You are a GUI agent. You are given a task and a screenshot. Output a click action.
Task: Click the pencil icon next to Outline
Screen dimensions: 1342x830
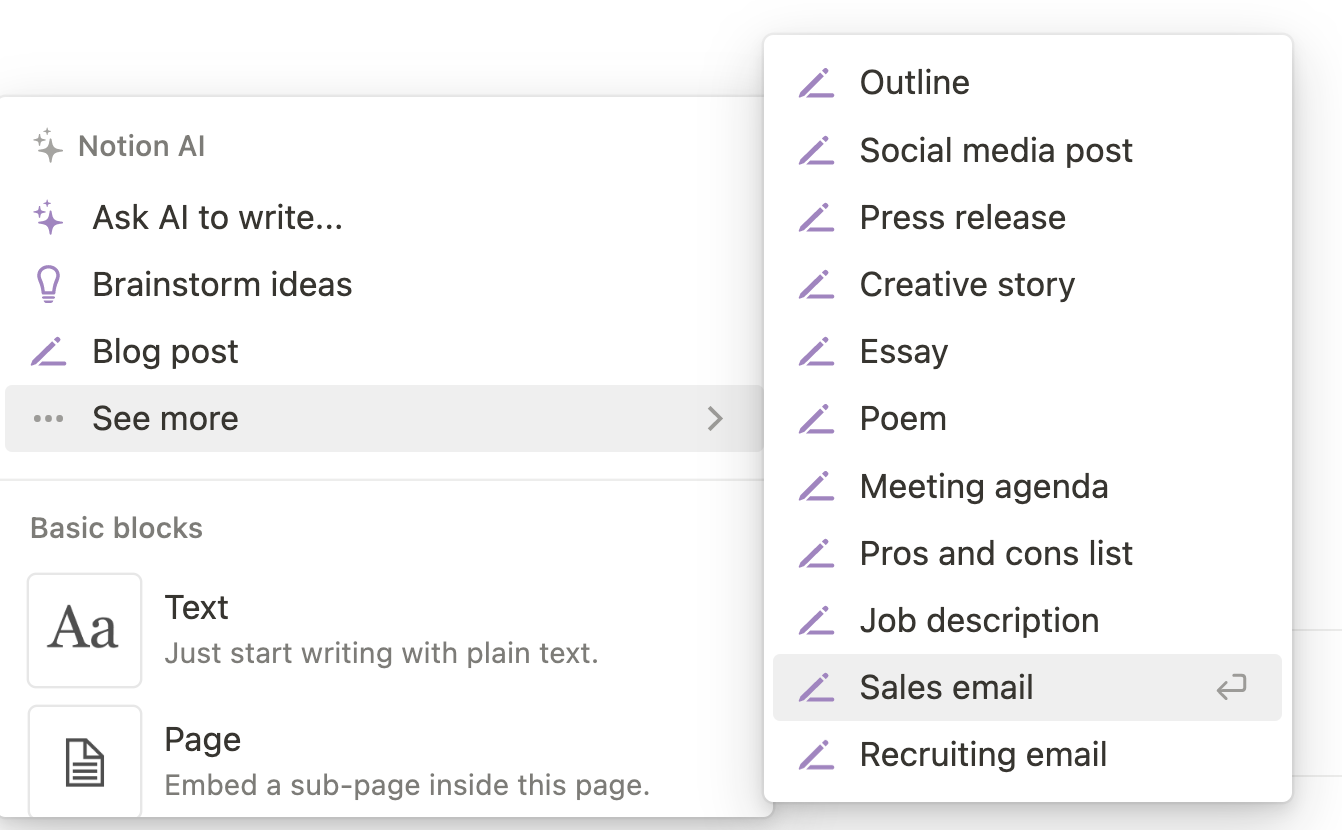816,83
